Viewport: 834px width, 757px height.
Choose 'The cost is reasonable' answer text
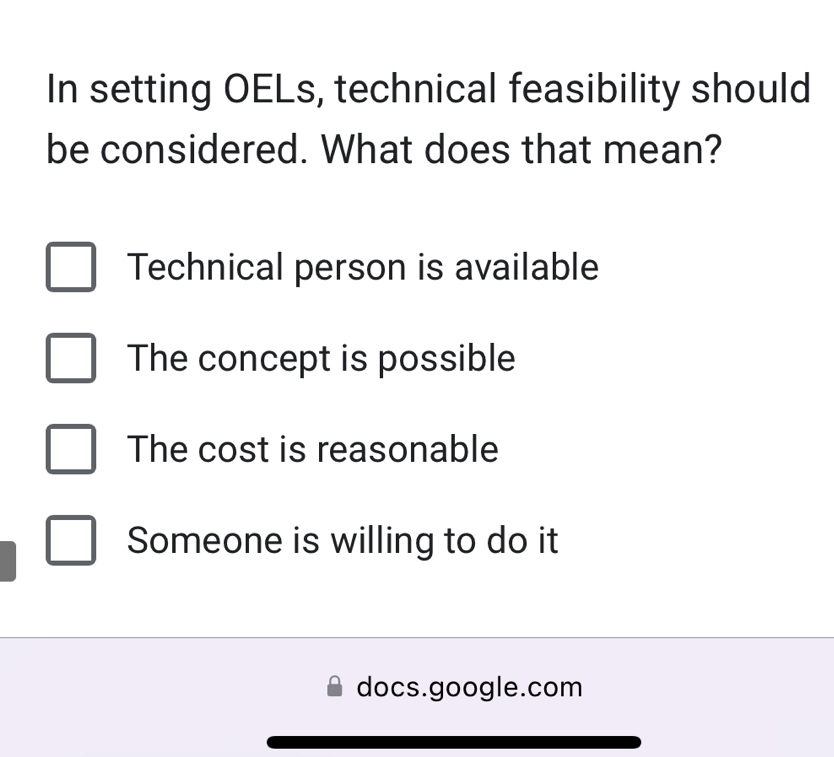tap(312, 450)
